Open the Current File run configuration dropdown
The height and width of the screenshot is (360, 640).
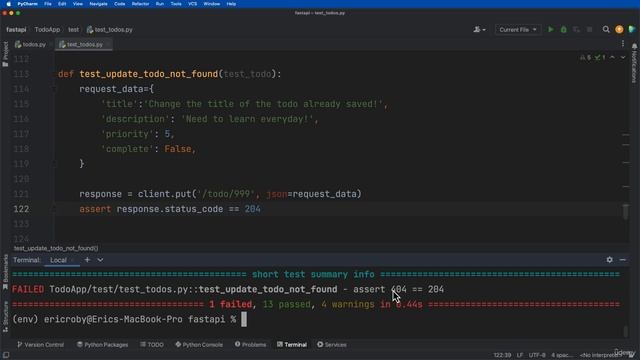(x=518, y=29)
